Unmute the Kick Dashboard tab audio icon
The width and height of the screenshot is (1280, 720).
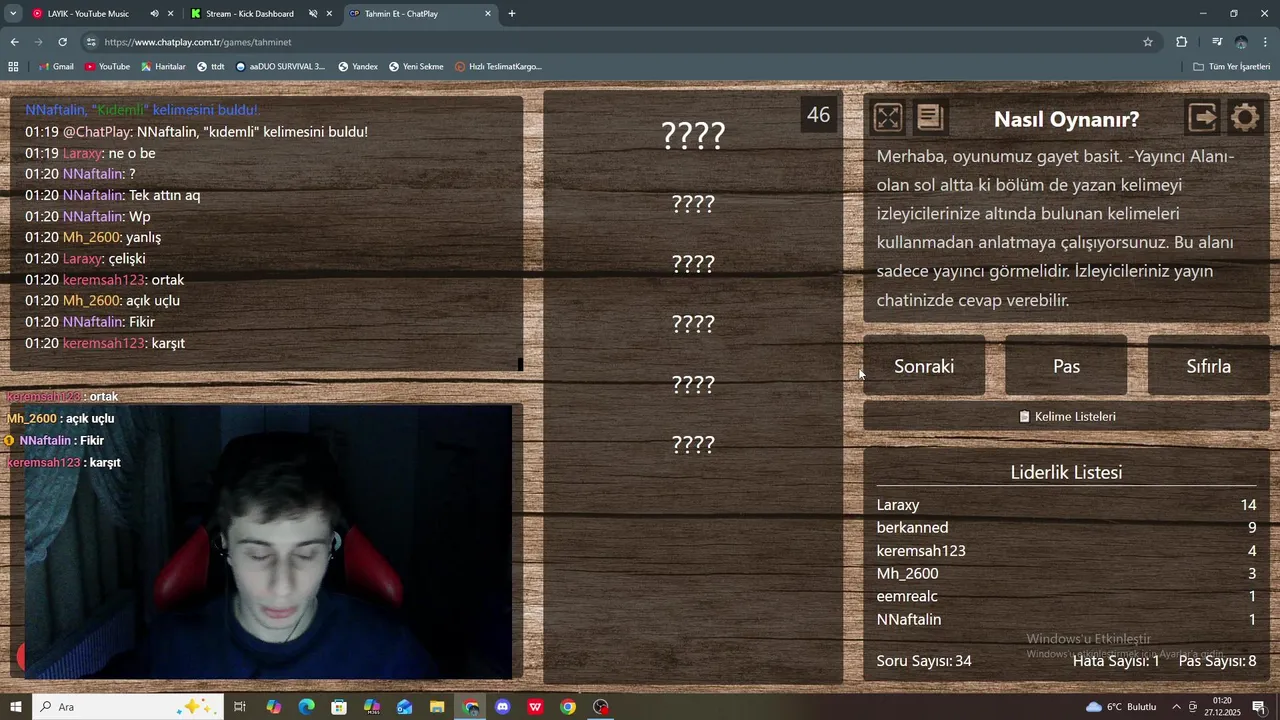click(313, 14)
